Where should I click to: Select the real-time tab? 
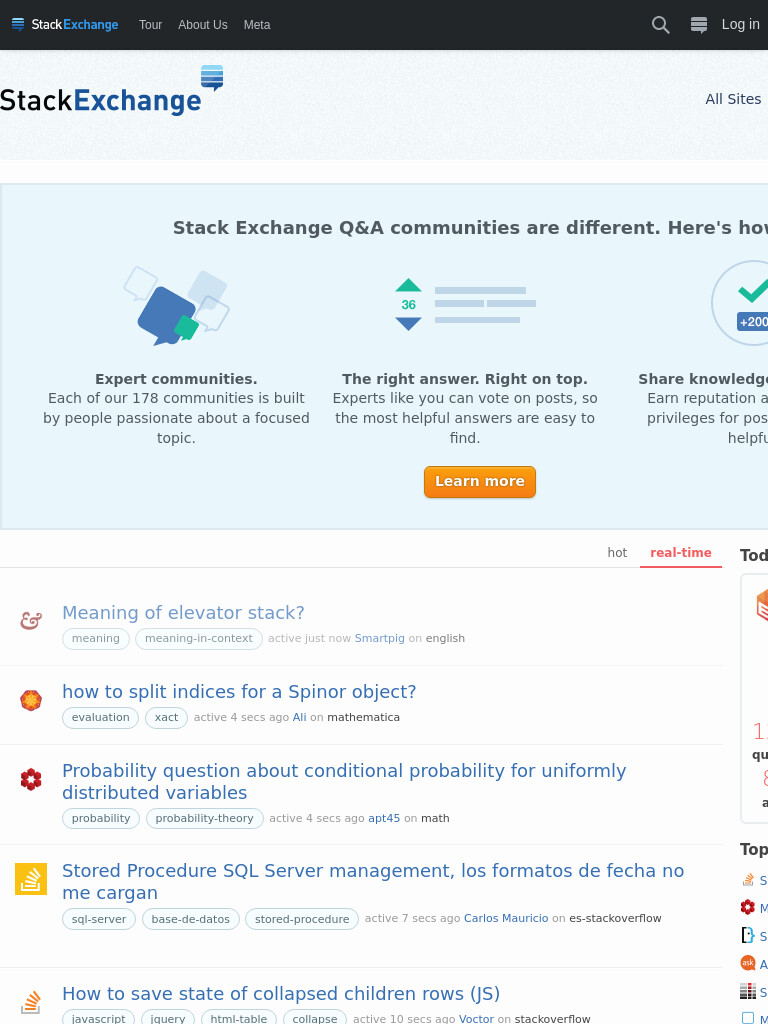pos(680,552)
